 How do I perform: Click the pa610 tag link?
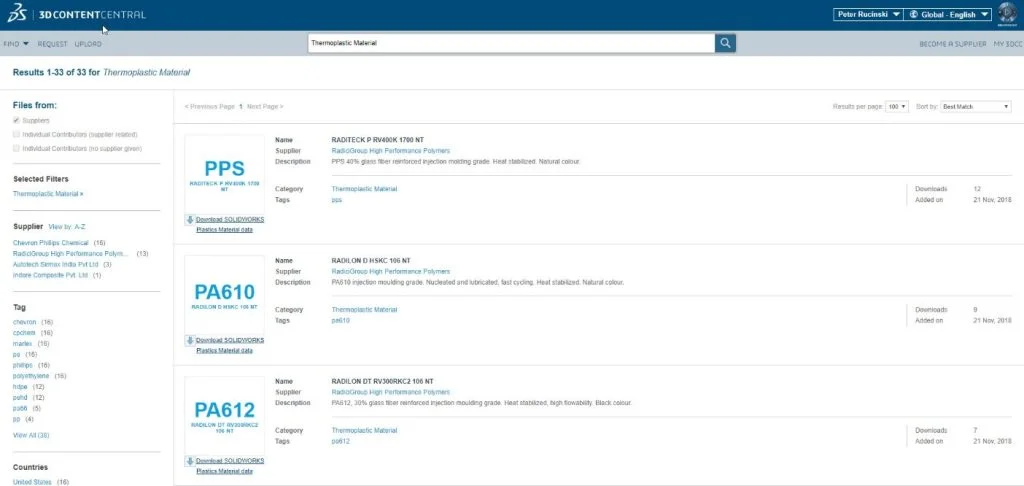coord(340,321)
